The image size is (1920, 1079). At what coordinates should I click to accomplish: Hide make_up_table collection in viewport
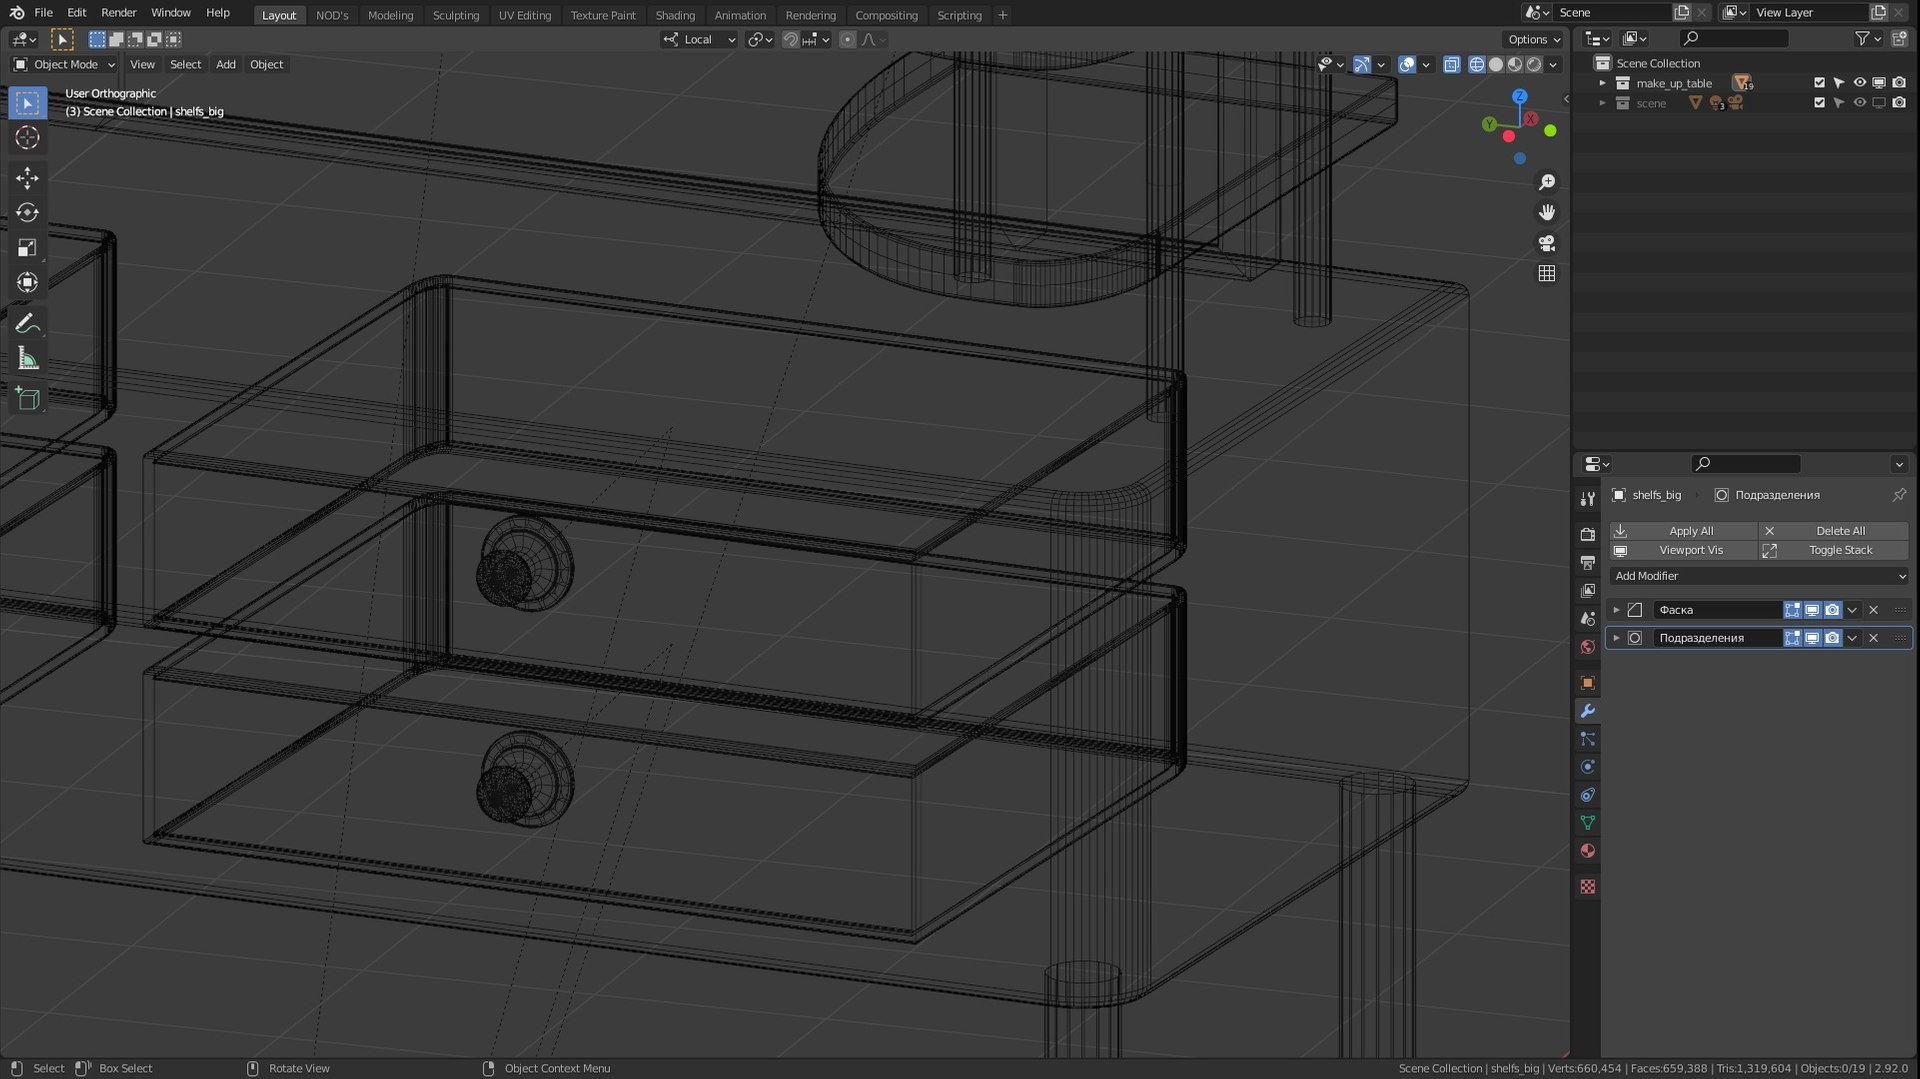1859,83
